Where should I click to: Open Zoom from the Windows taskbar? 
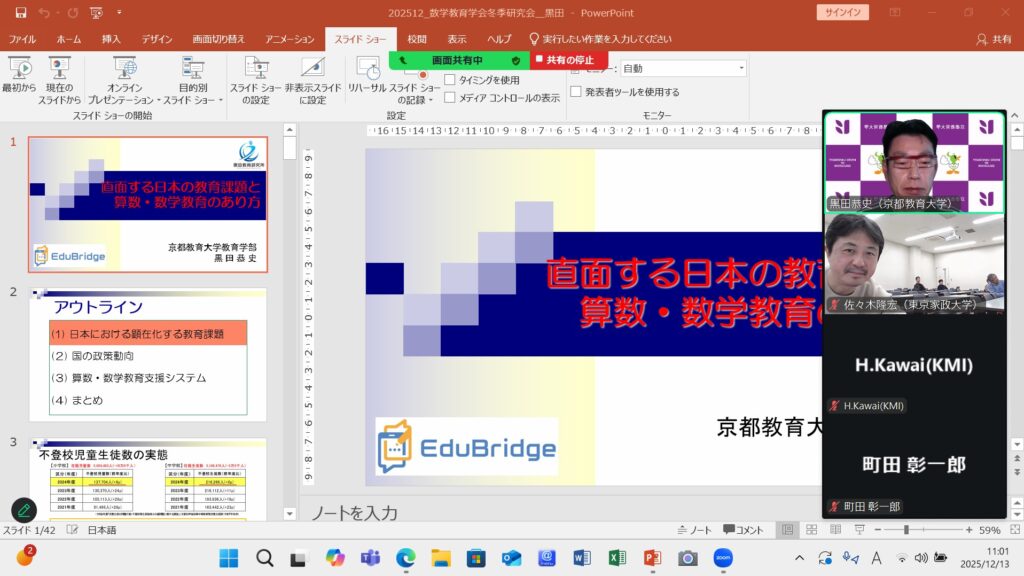coord(723,558)
